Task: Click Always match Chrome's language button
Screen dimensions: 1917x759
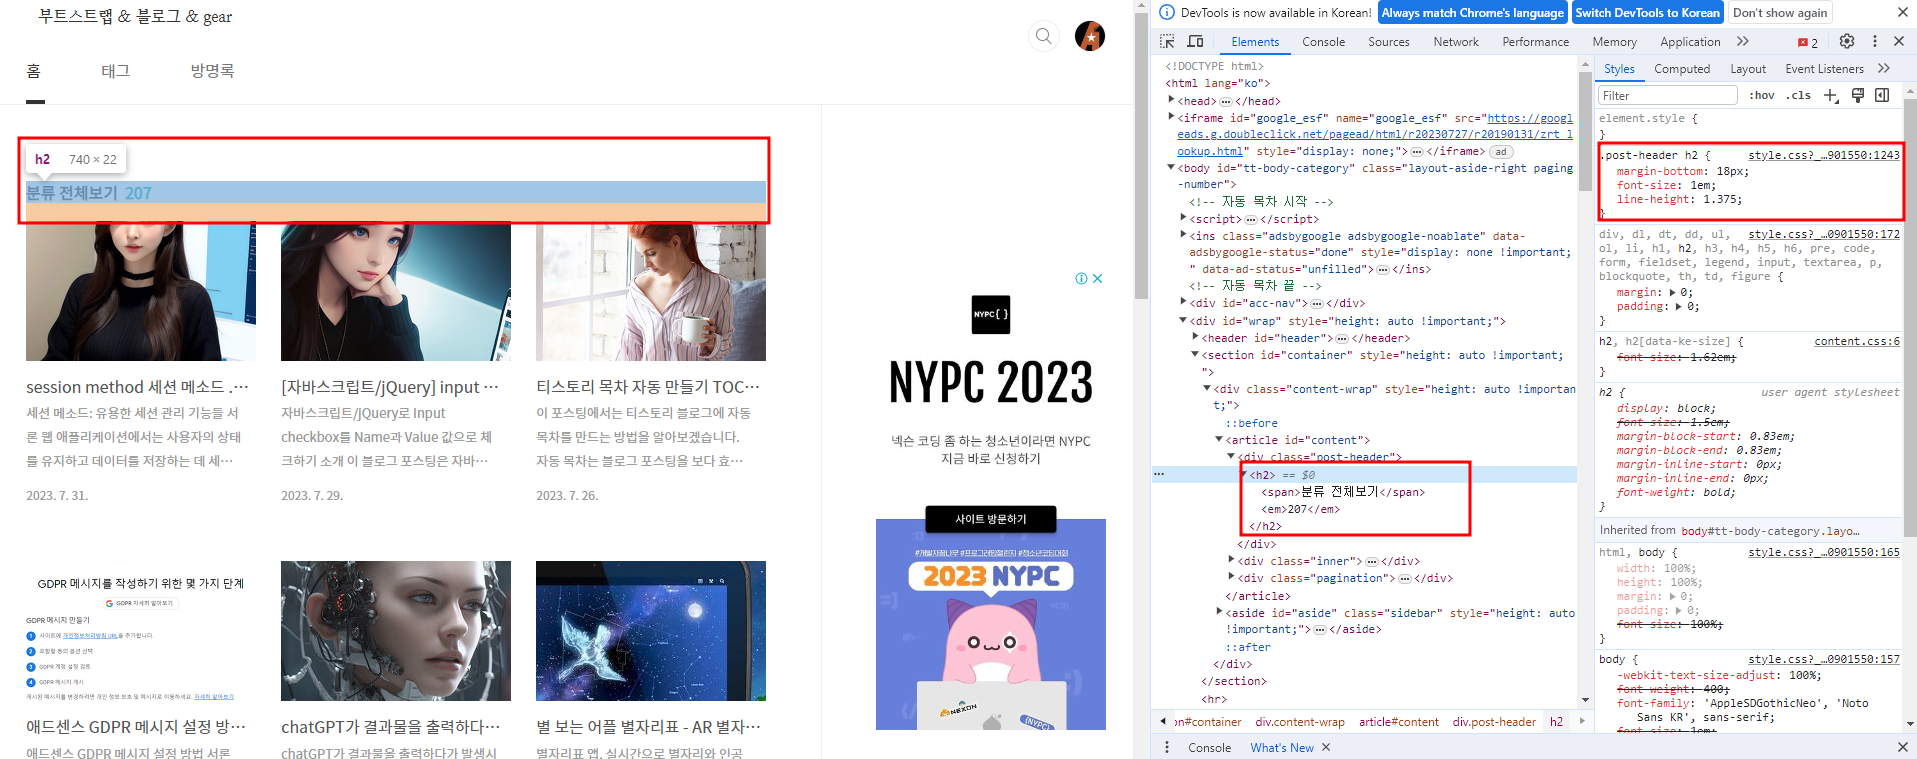Action: (1472, 12)
